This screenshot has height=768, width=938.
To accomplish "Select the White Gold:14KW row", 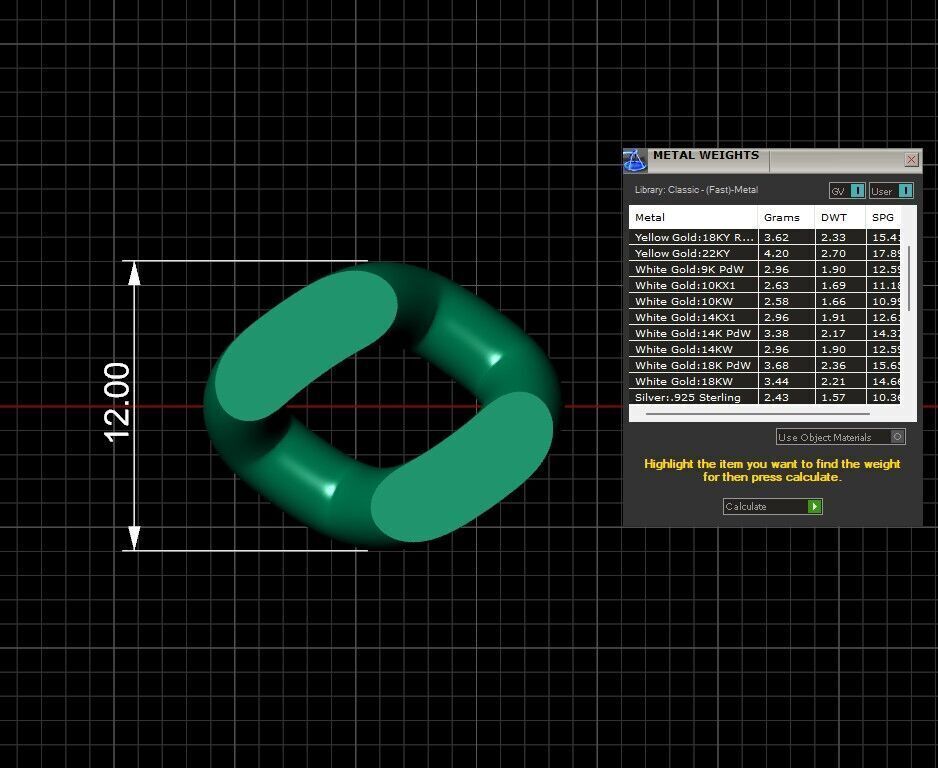I will (x=765, y=349).
